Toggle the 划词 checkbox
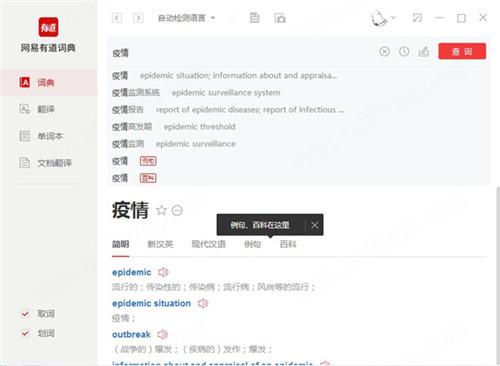This screenshot has width=500, height=366. pos(25,333)
